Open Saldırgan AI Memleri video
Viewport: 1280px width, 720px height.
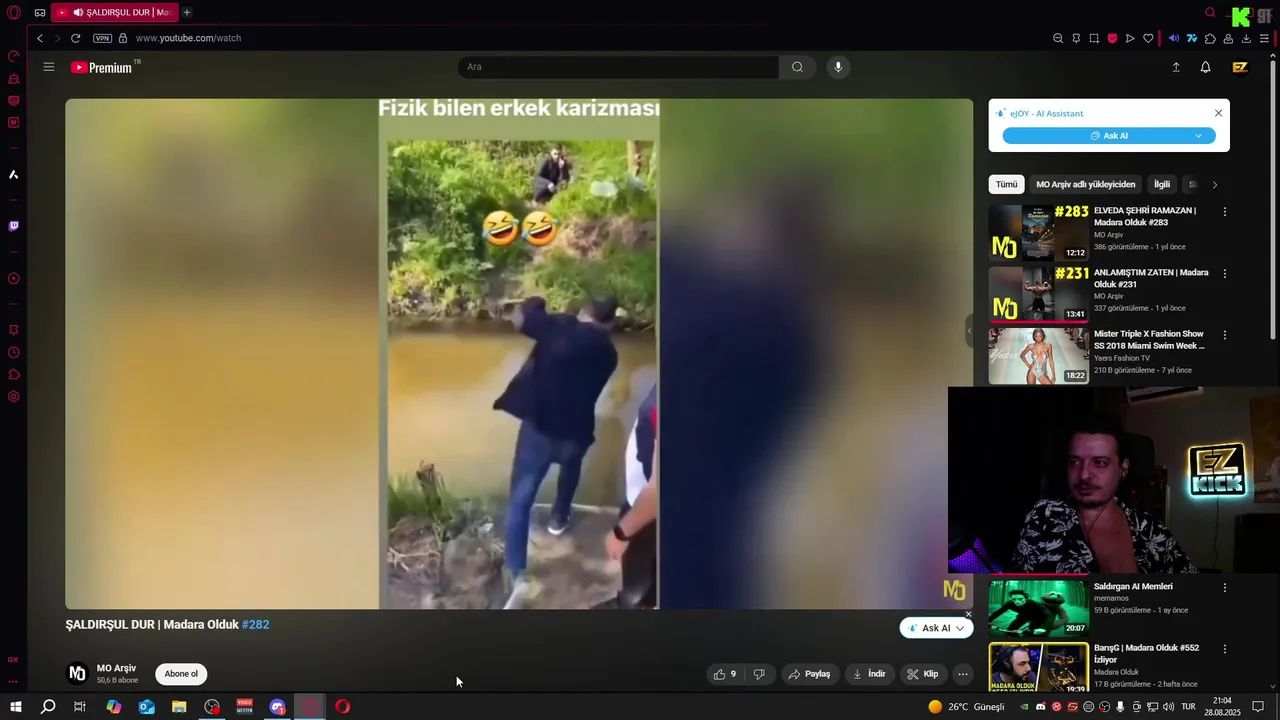pyautogui.click(x=1039, y=608)
